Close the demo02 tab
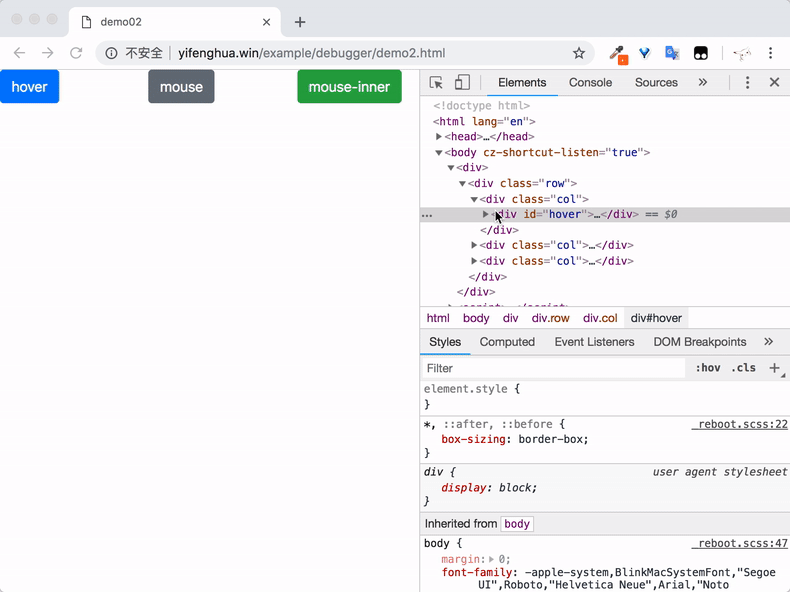Image resolution: width=790 pixels, height=592 pixels. (267, 22)
